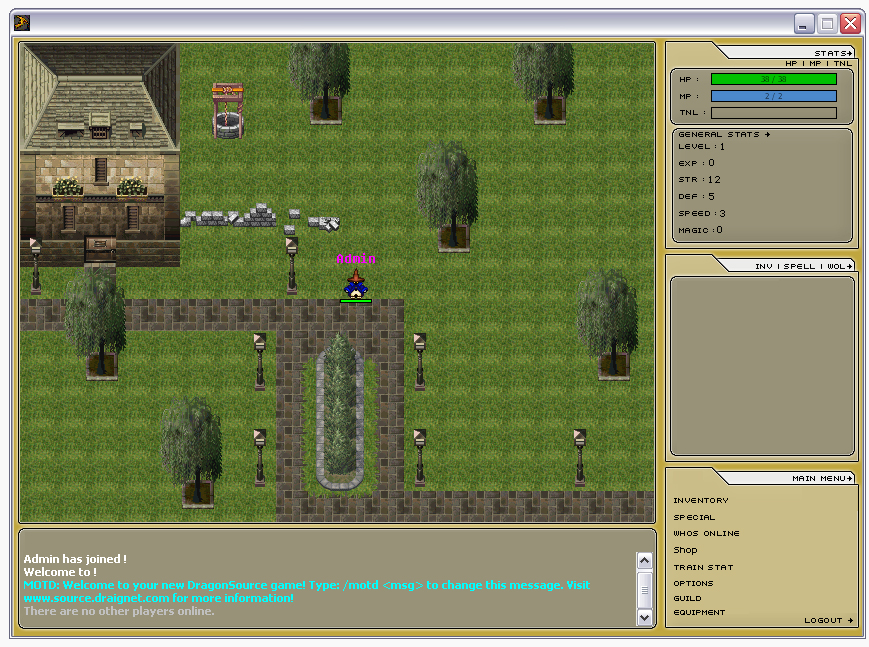Click the Admin player character sprite
The height and width of the screenshot is (647, 869).
355,283
